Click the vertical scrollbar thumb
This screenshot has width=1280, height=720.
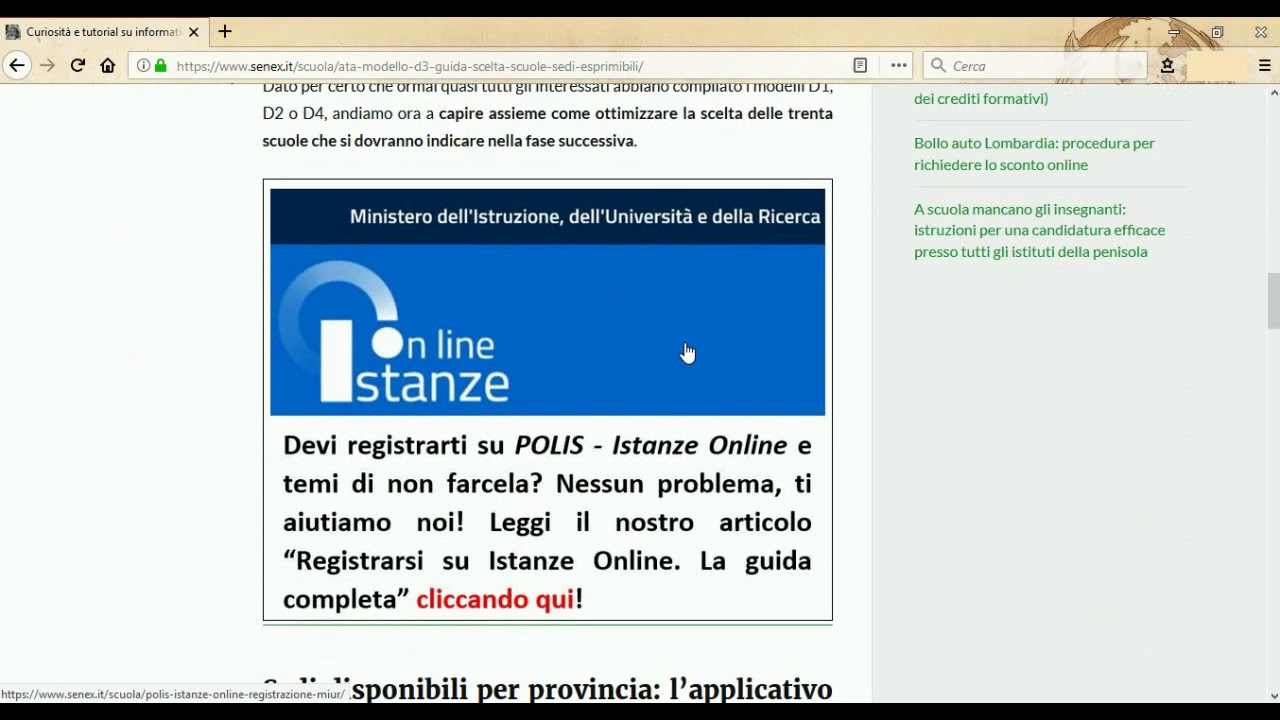(x=1273, y=300)
